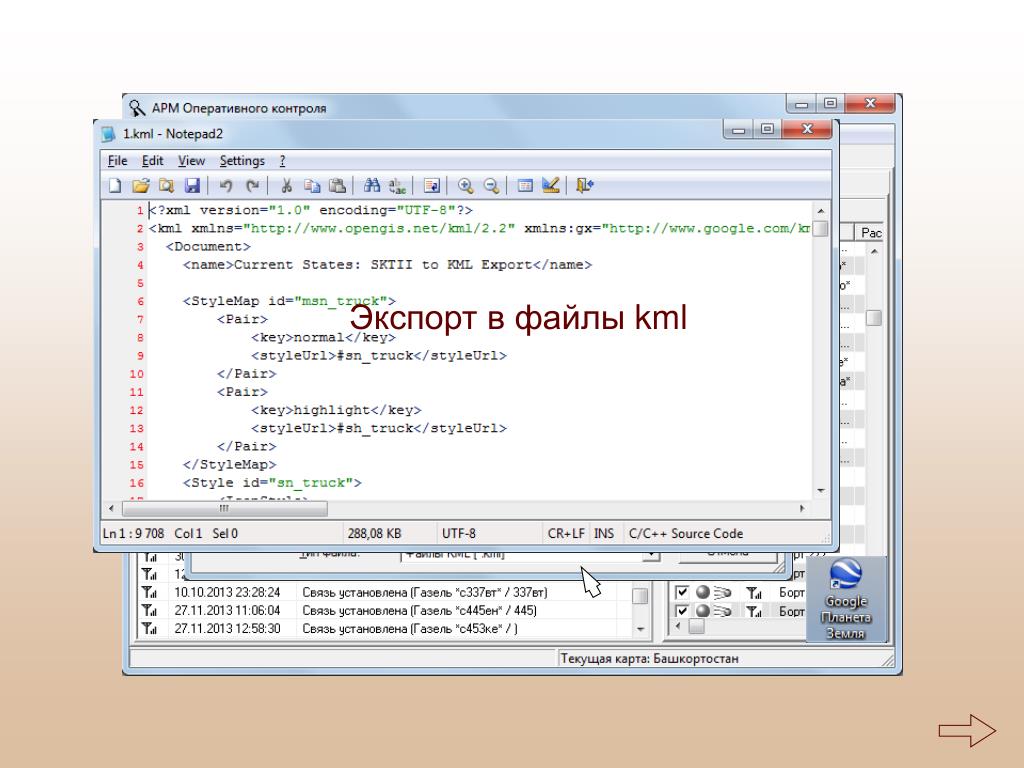Click line 16 Style id sn_truck text
The image size is (1024, 768).
pos(272,483)
